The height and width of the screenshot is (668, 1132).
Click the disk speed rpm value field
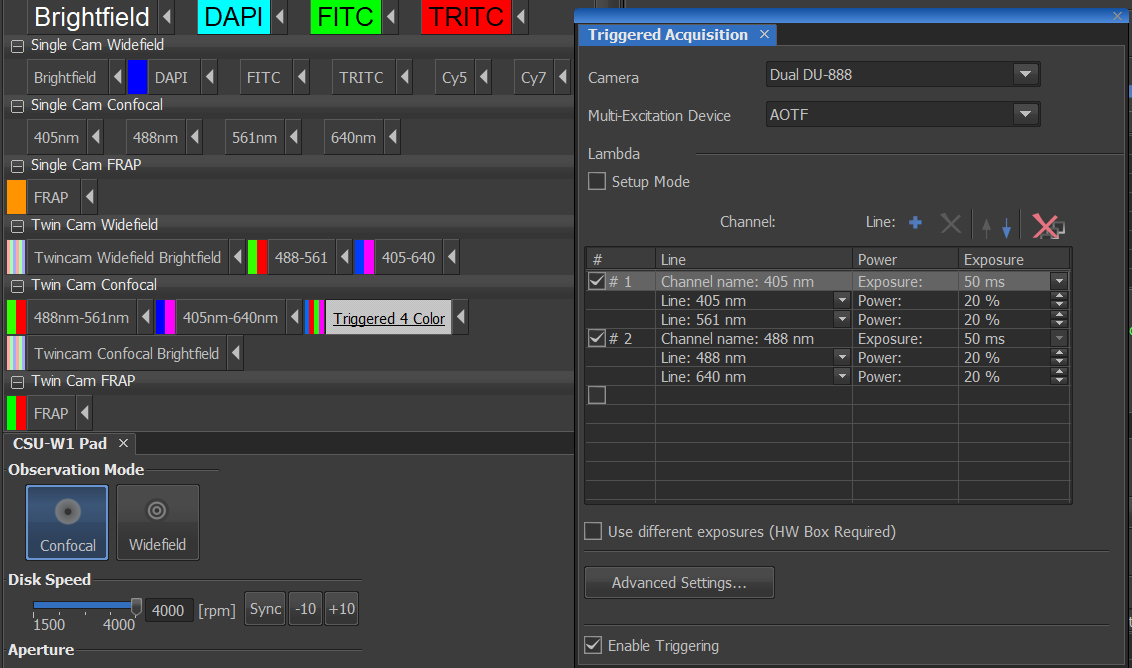pos(169,610)
